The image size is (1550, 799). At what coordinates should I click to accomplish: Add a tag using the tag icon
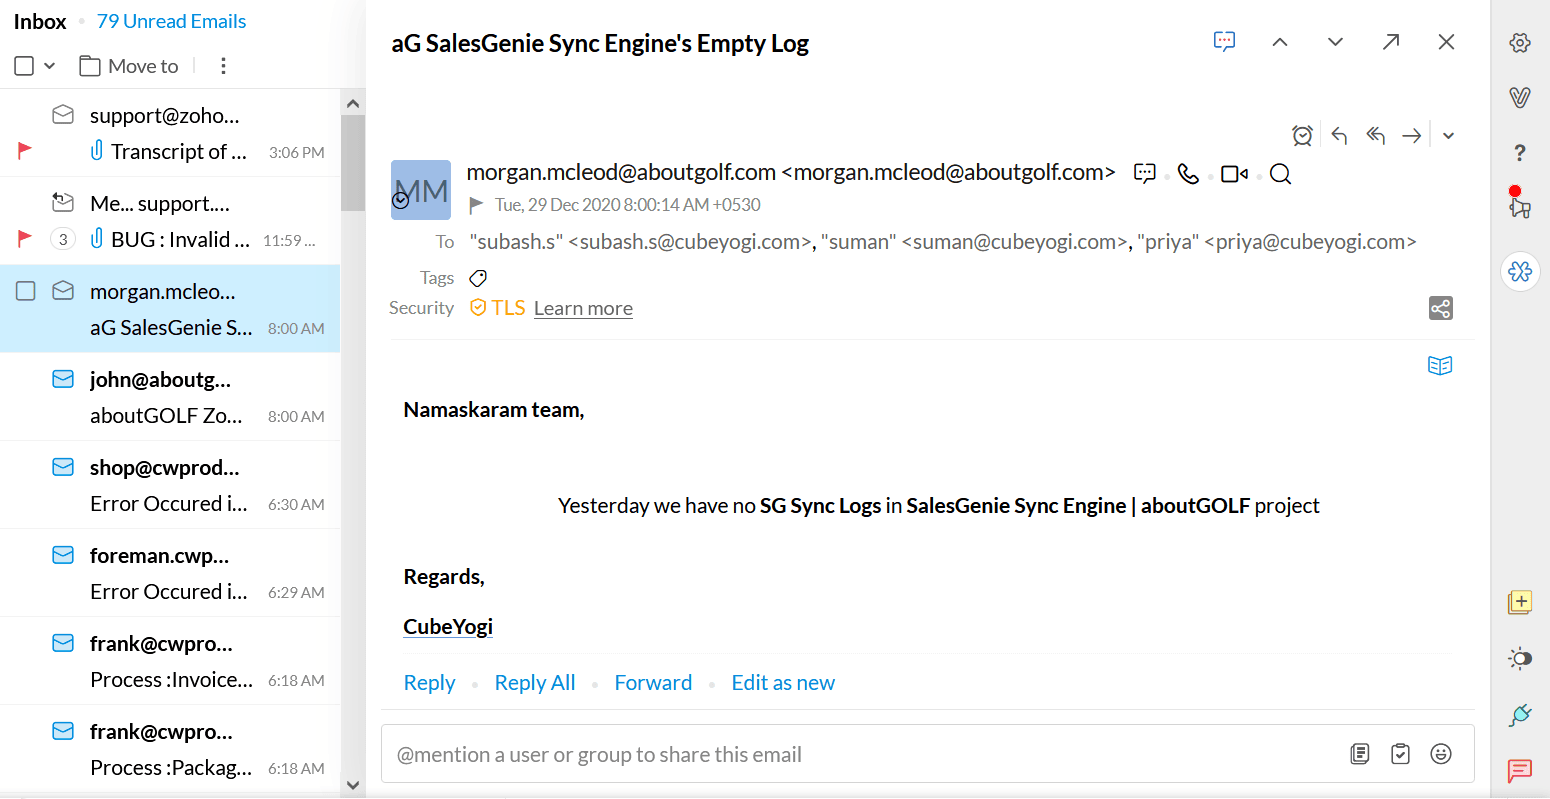[x=478, y=278]
